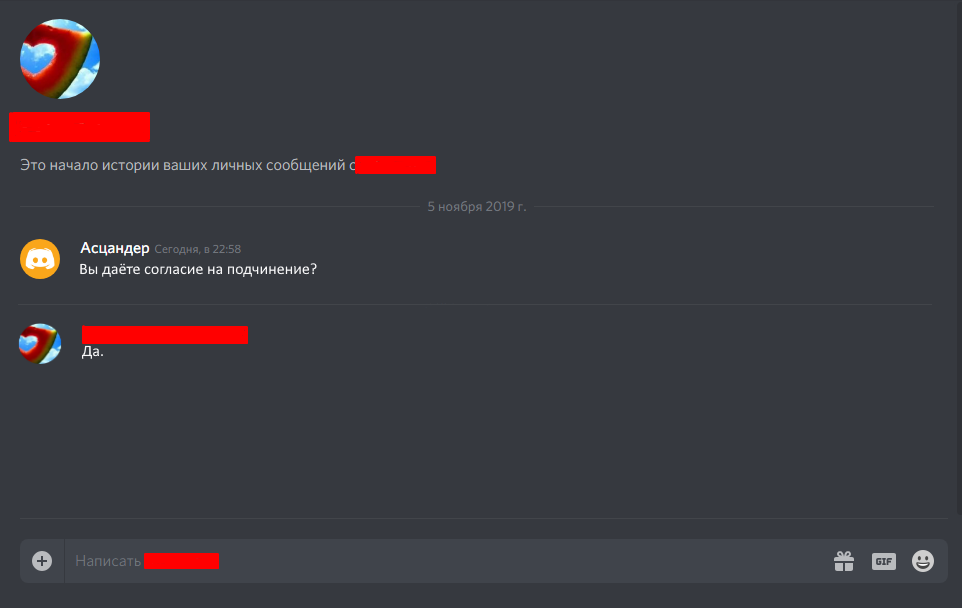This screenshot has height=608, width=962.
Task: Open the GIF picker
Action: pos(883,561)
